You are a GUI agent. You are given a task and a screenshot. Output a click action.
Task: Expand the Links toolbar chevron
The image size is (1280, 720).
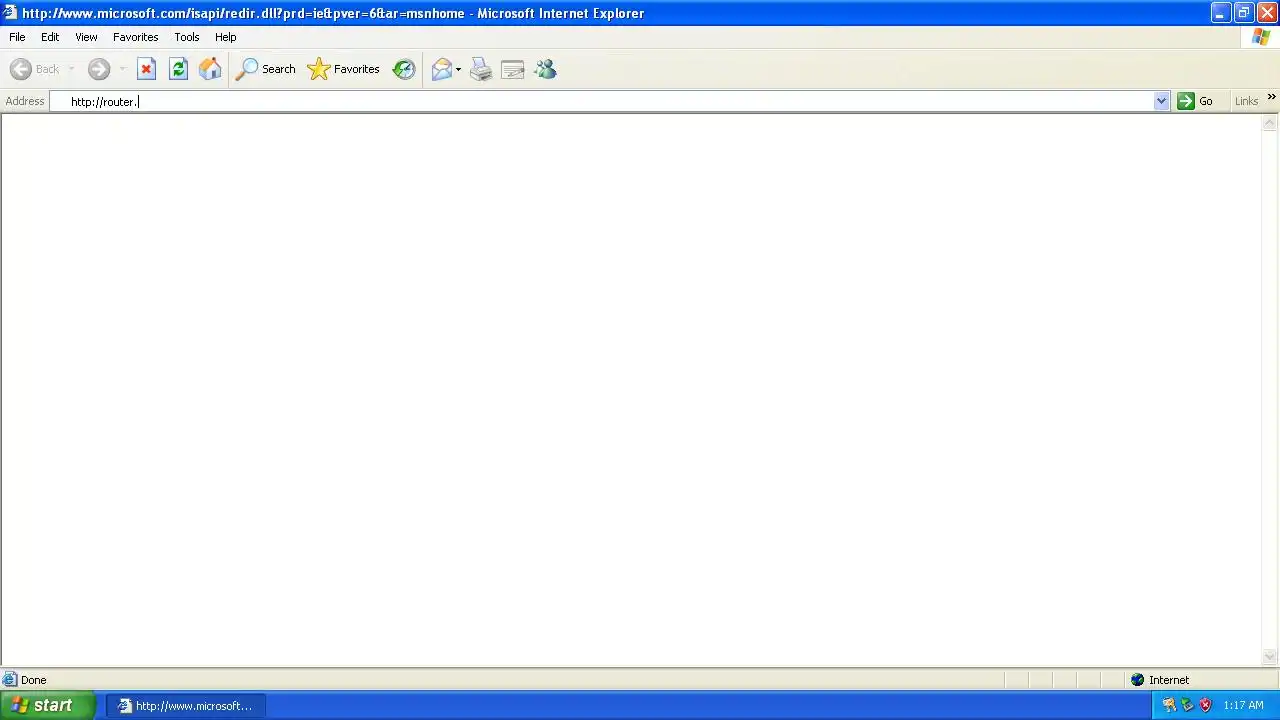tap(1271, 97)
